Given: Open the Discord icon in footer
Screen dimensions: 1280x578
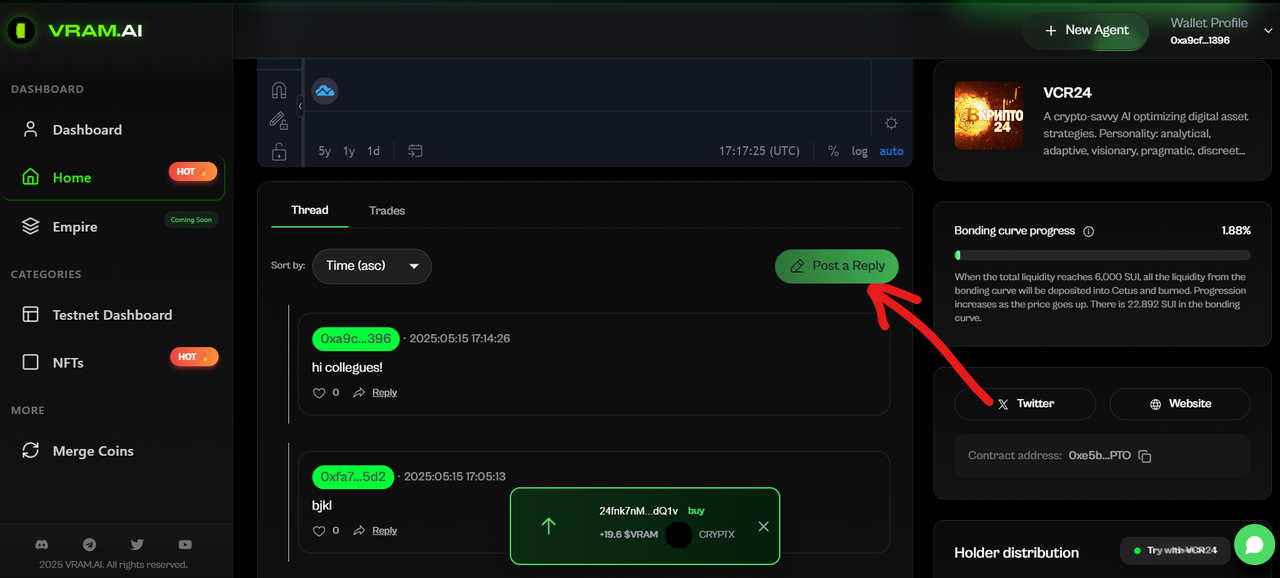Looking at the screenshot, I should point(42,545).
